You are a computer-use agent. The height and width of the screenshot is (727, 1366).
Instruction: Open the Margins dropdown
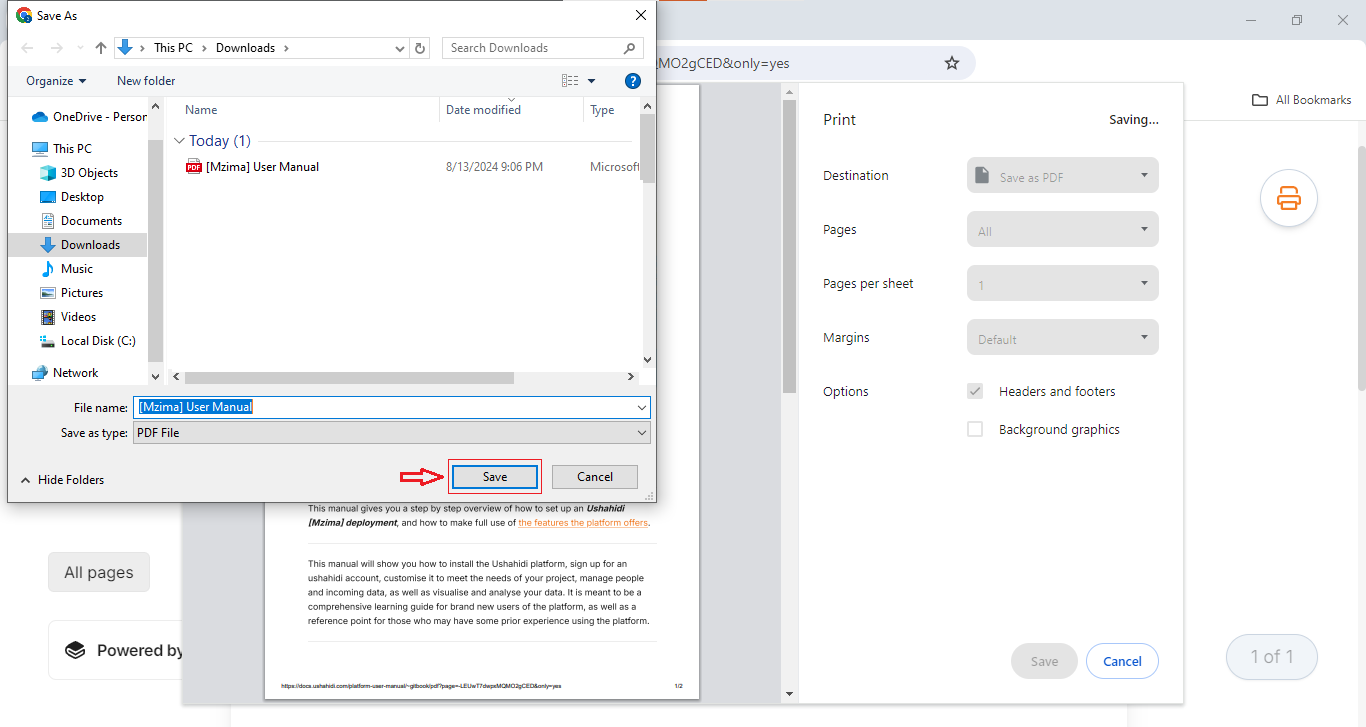tap(1062, 338)
